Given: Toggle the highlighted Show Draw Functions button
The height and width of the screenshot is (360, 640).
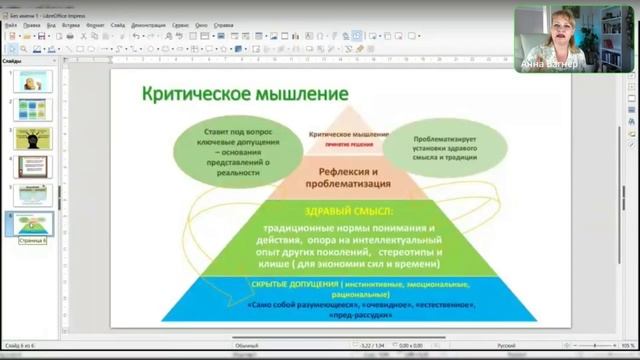Looking at the screenshot, I should coord(357,36).
